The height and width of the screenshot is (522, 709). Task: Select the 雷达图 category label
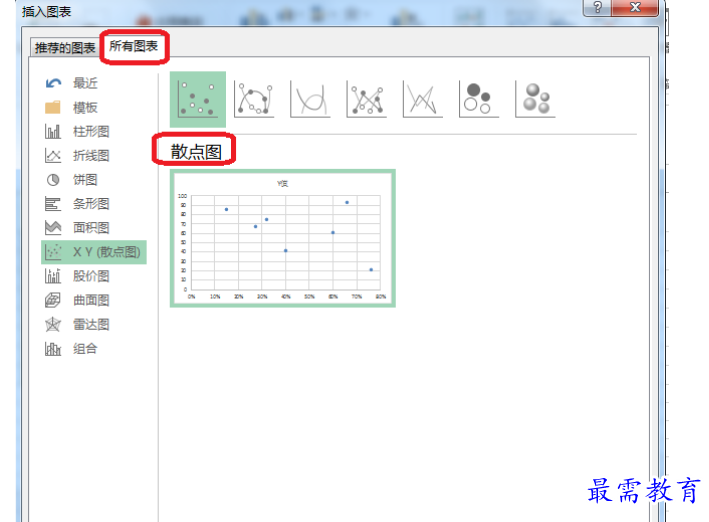pos(91,324)
